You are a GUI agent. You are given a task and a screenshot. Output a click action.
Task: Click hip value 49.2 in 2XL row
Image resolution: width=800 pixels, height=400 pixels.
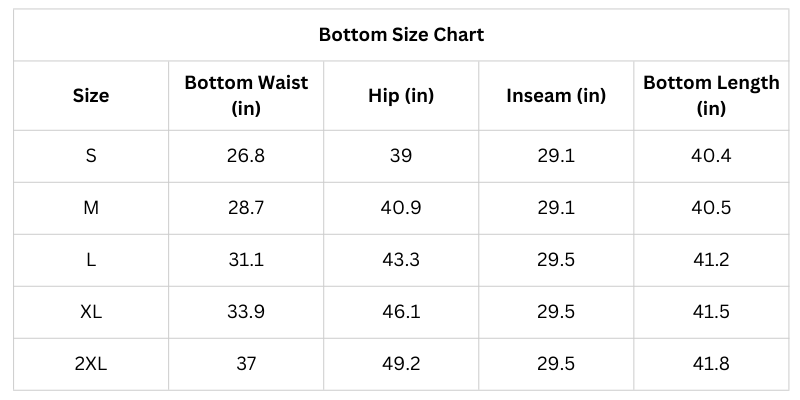coord(401,364)
